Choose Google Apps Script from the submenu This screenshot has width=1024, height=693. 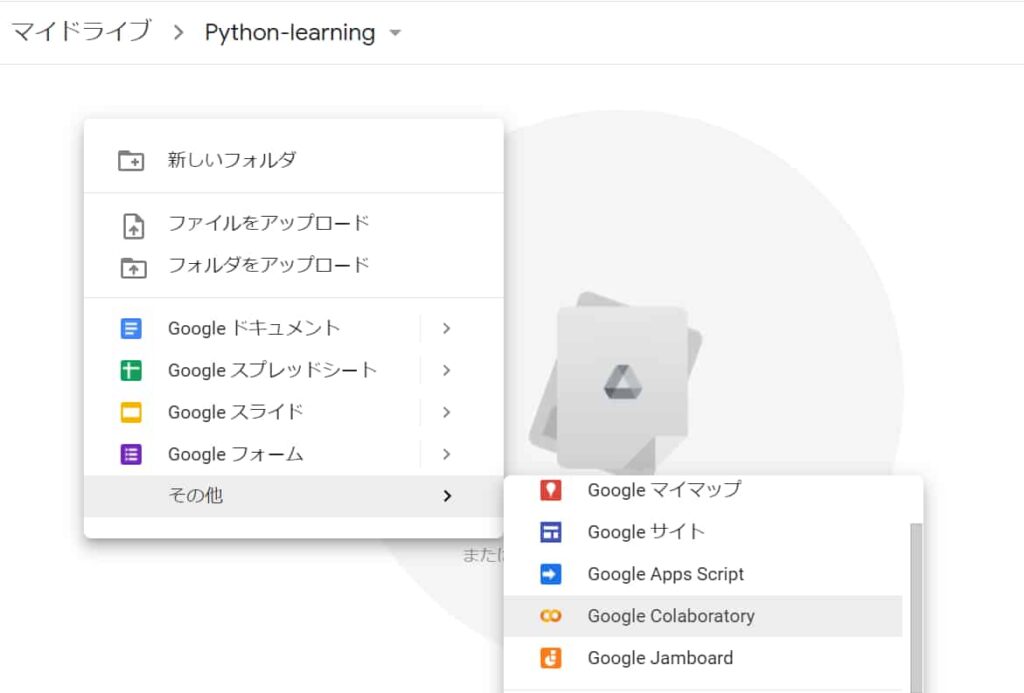click(x=664, y=574)
